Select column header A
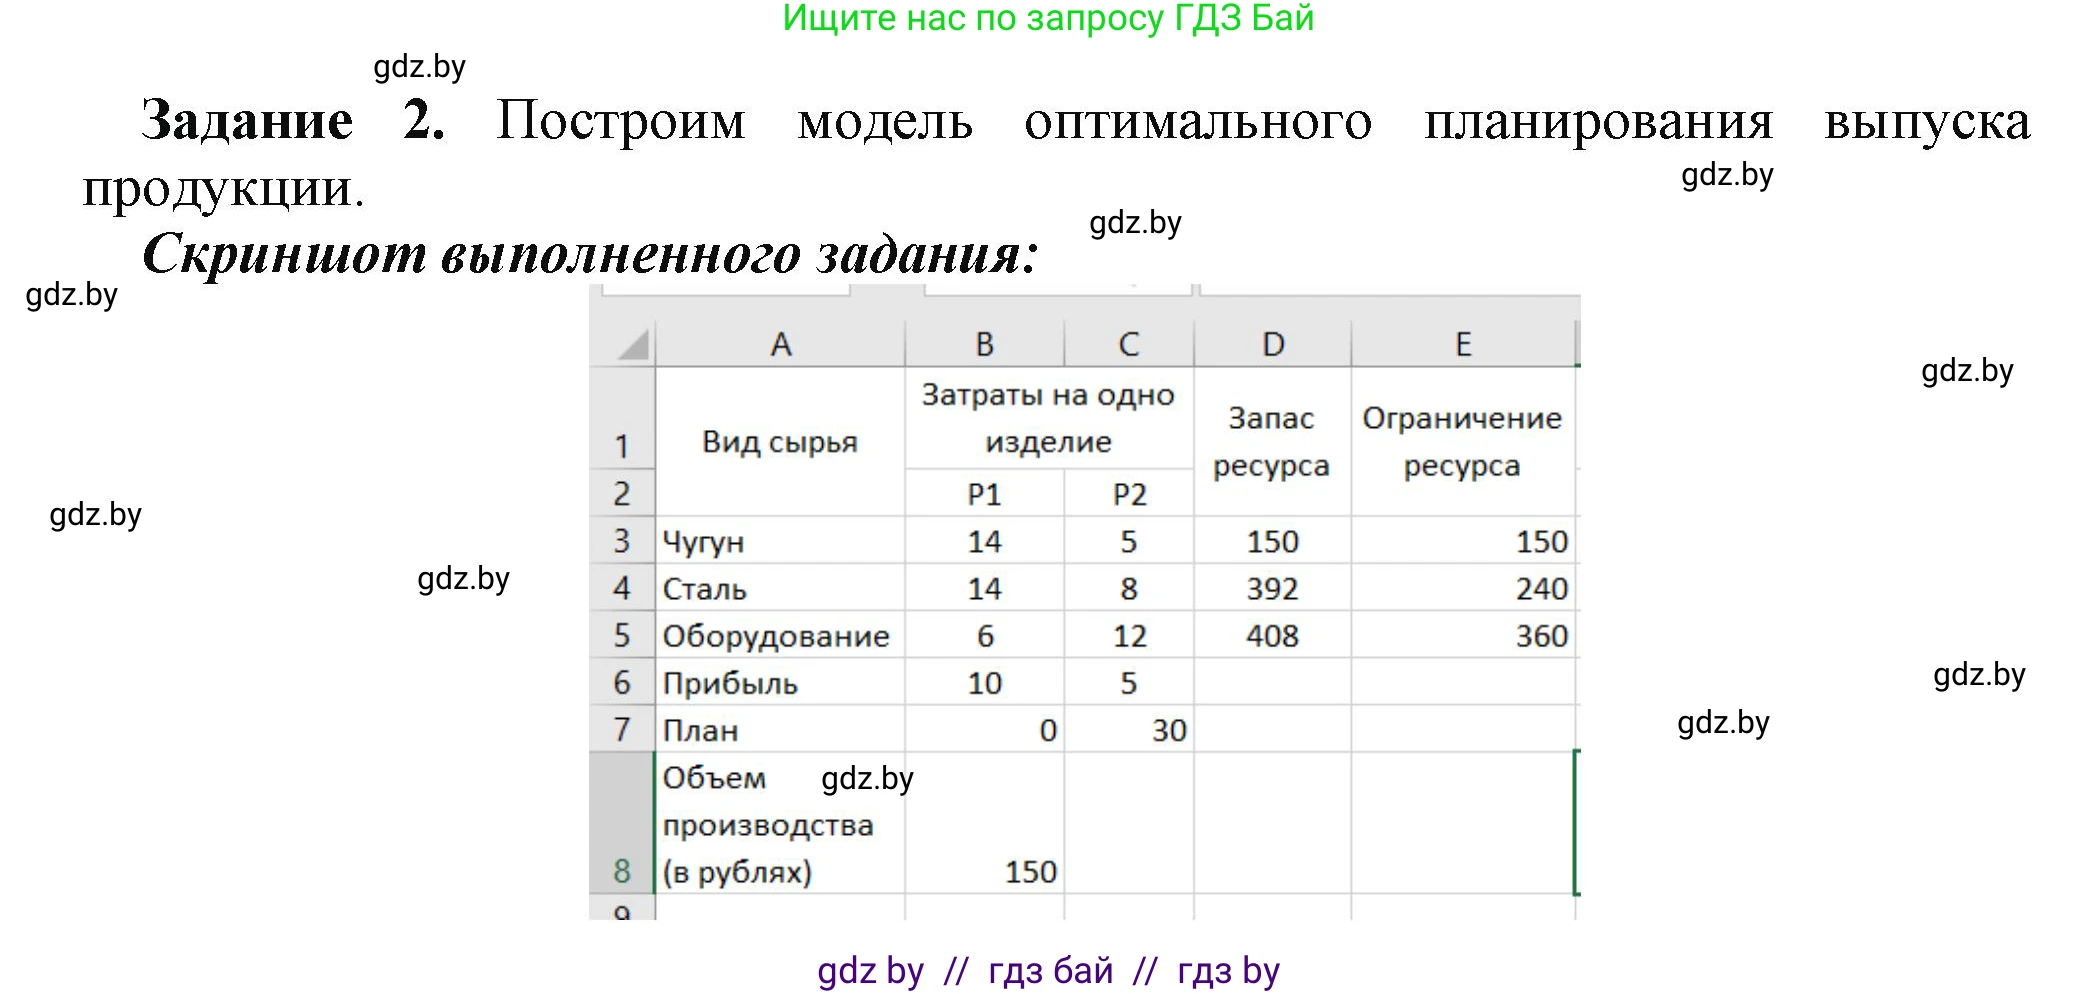Image resolution: width=2100 pixels, height=994 pixels. point(783,343)
